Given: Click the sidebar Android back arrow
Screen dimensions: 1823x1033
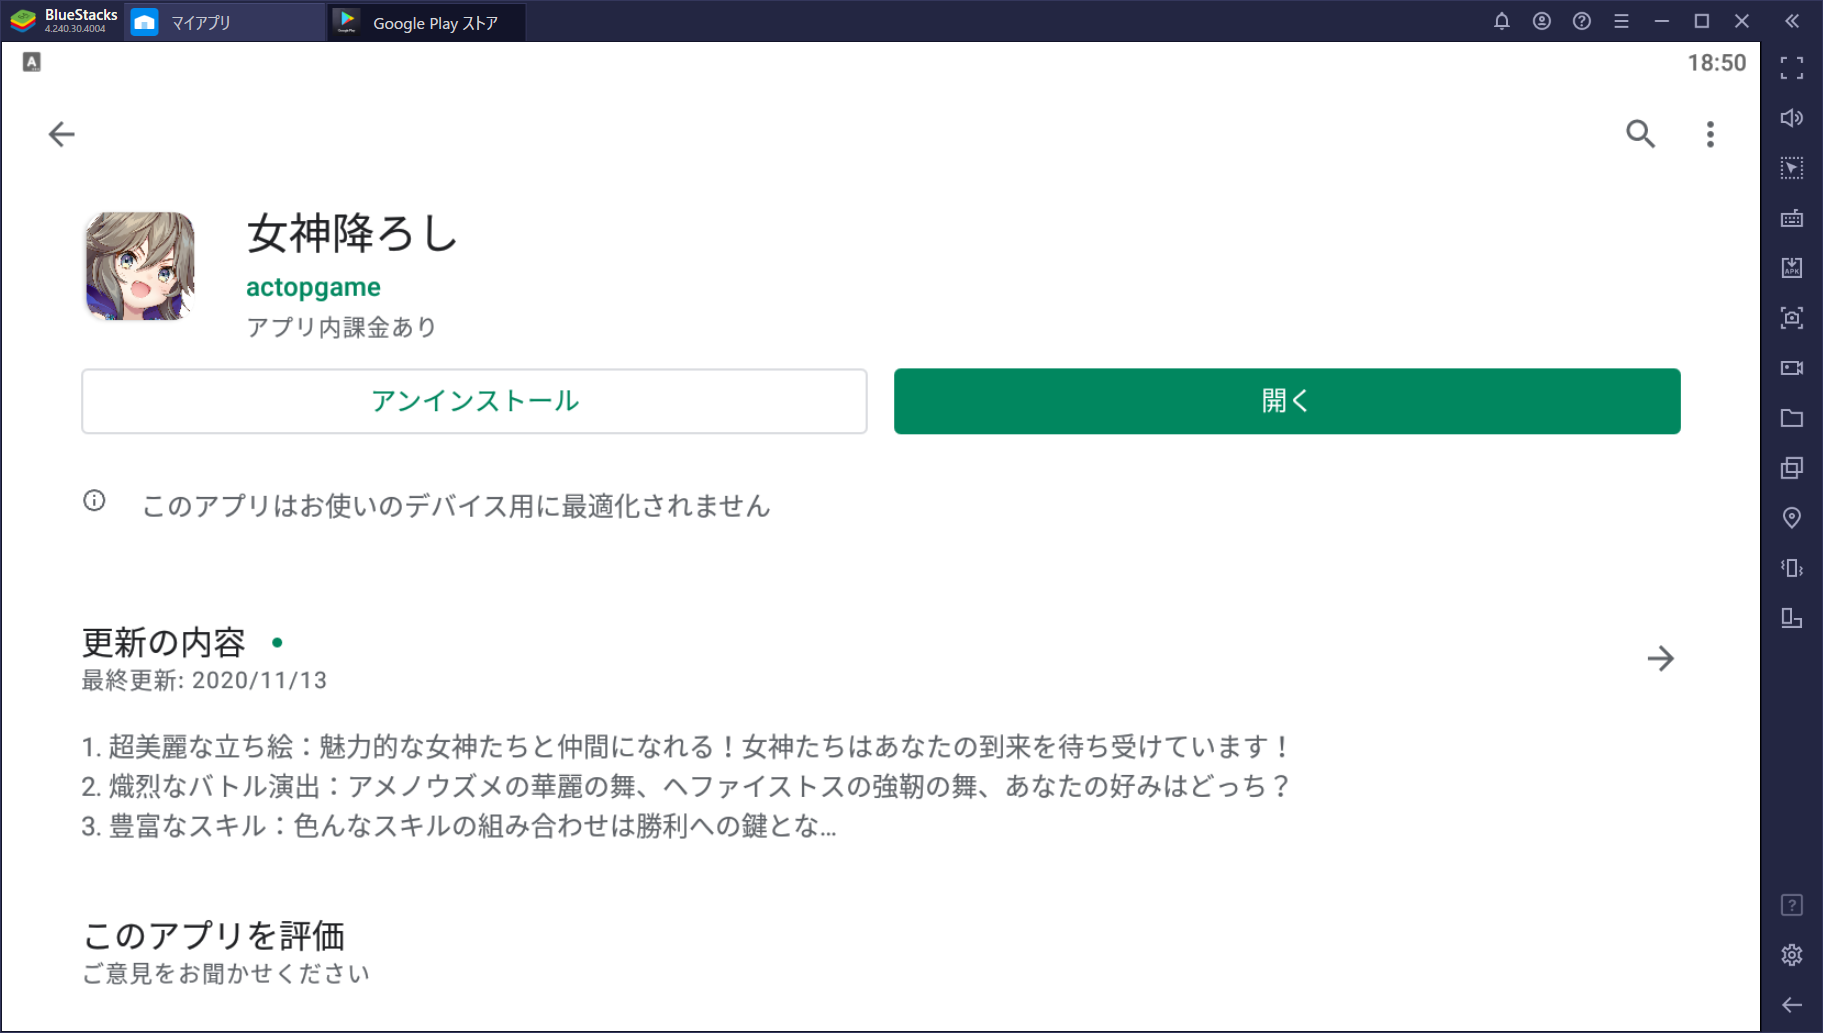Looking at the screenshot, I should point(1791,1005).
